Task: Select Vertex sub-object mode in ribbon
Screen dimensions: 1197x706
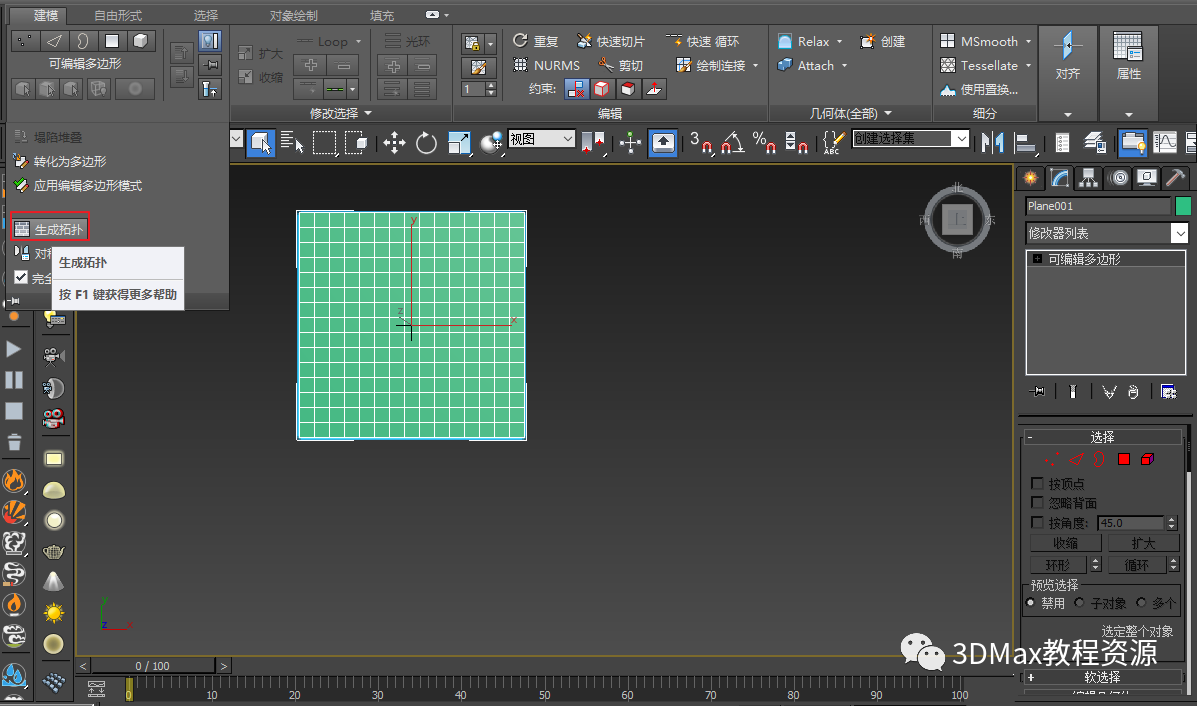Action: click(25, 40)
